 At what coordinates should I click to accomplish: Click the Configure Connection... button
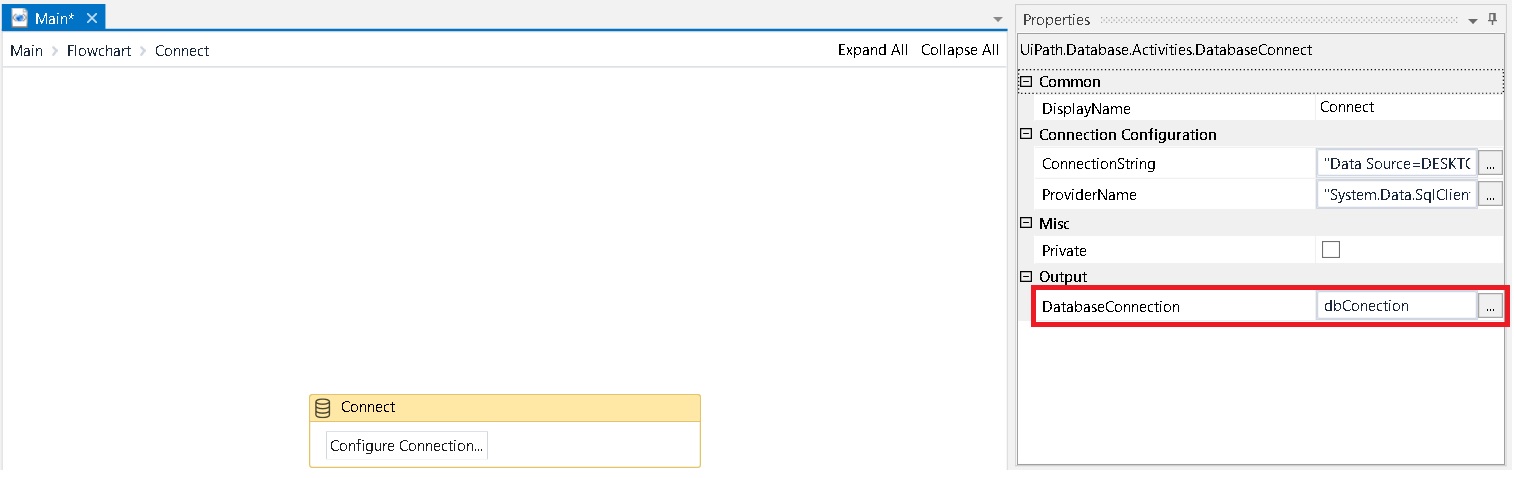point(407,446)
